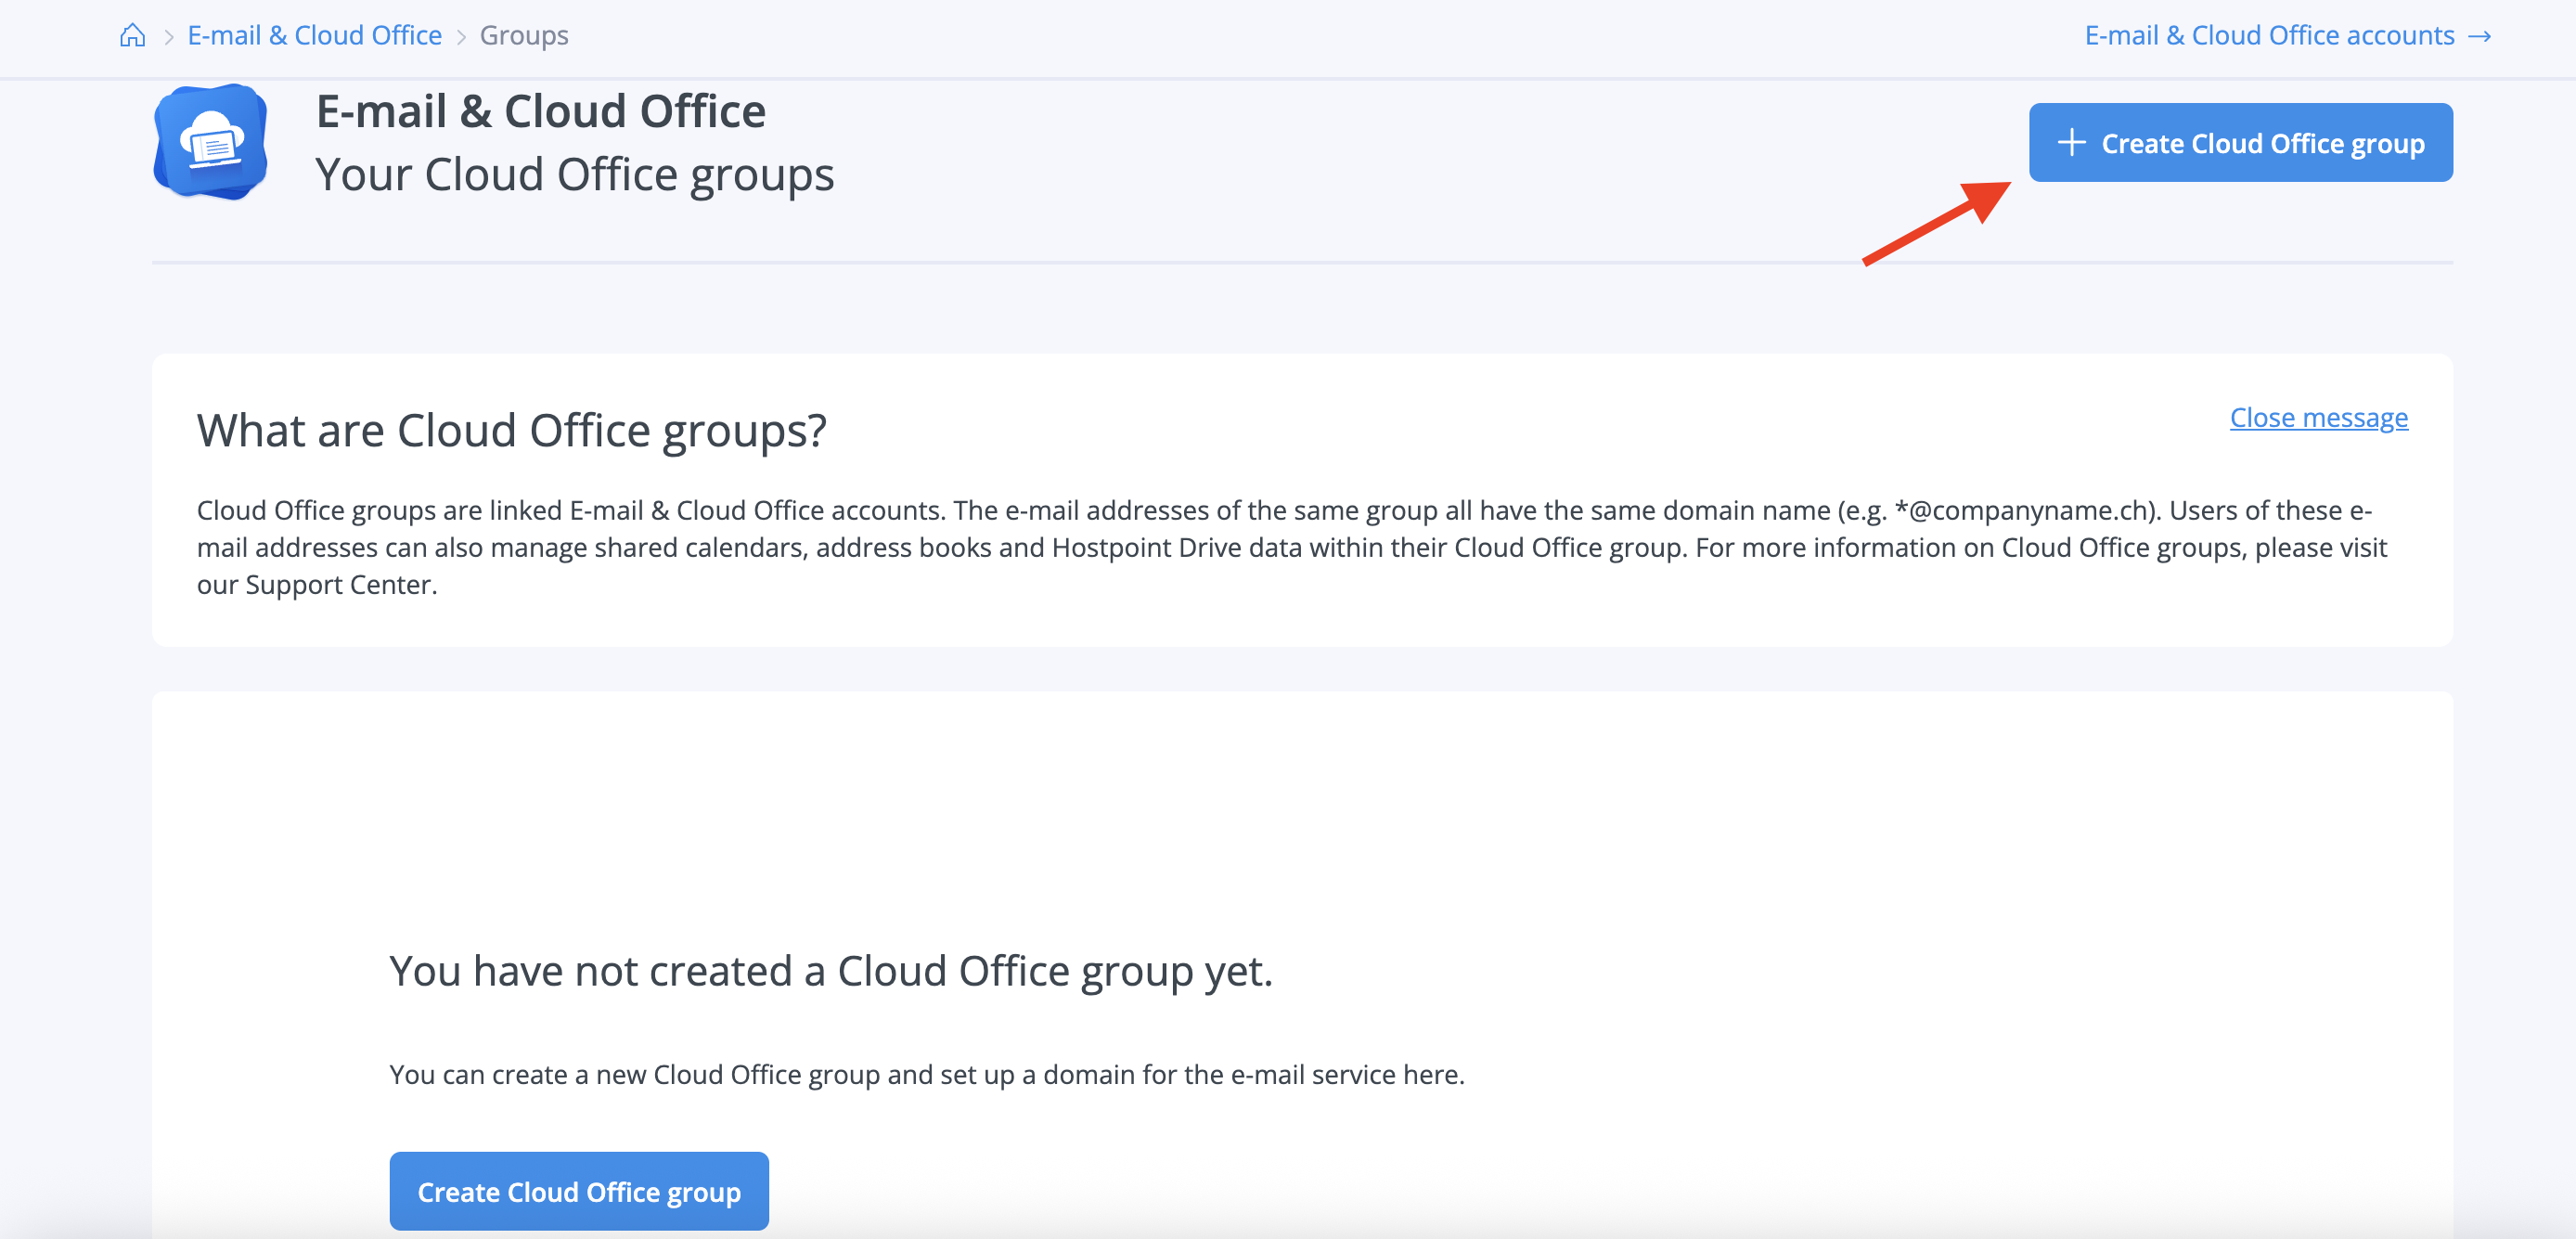The height and width of the screenshot is (1239, 2576).
Task: Click the plus icon in the create button
Action: point(2071,143)
